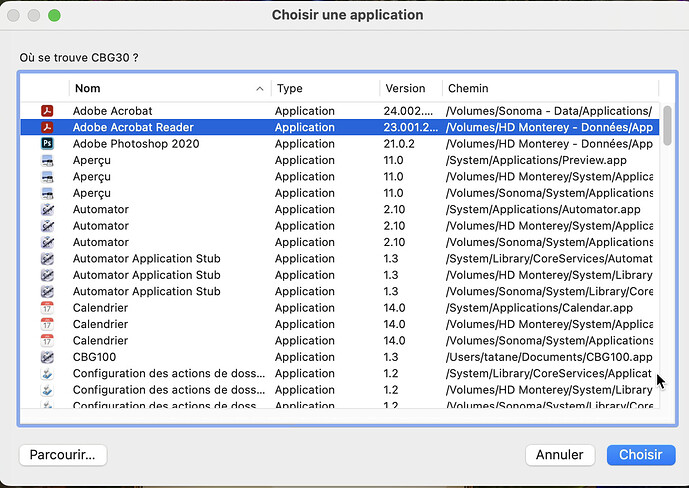Click the application list vertical scrollbar thumb
The height and width of the screenshot is (488, 689).
click(667, 125)
